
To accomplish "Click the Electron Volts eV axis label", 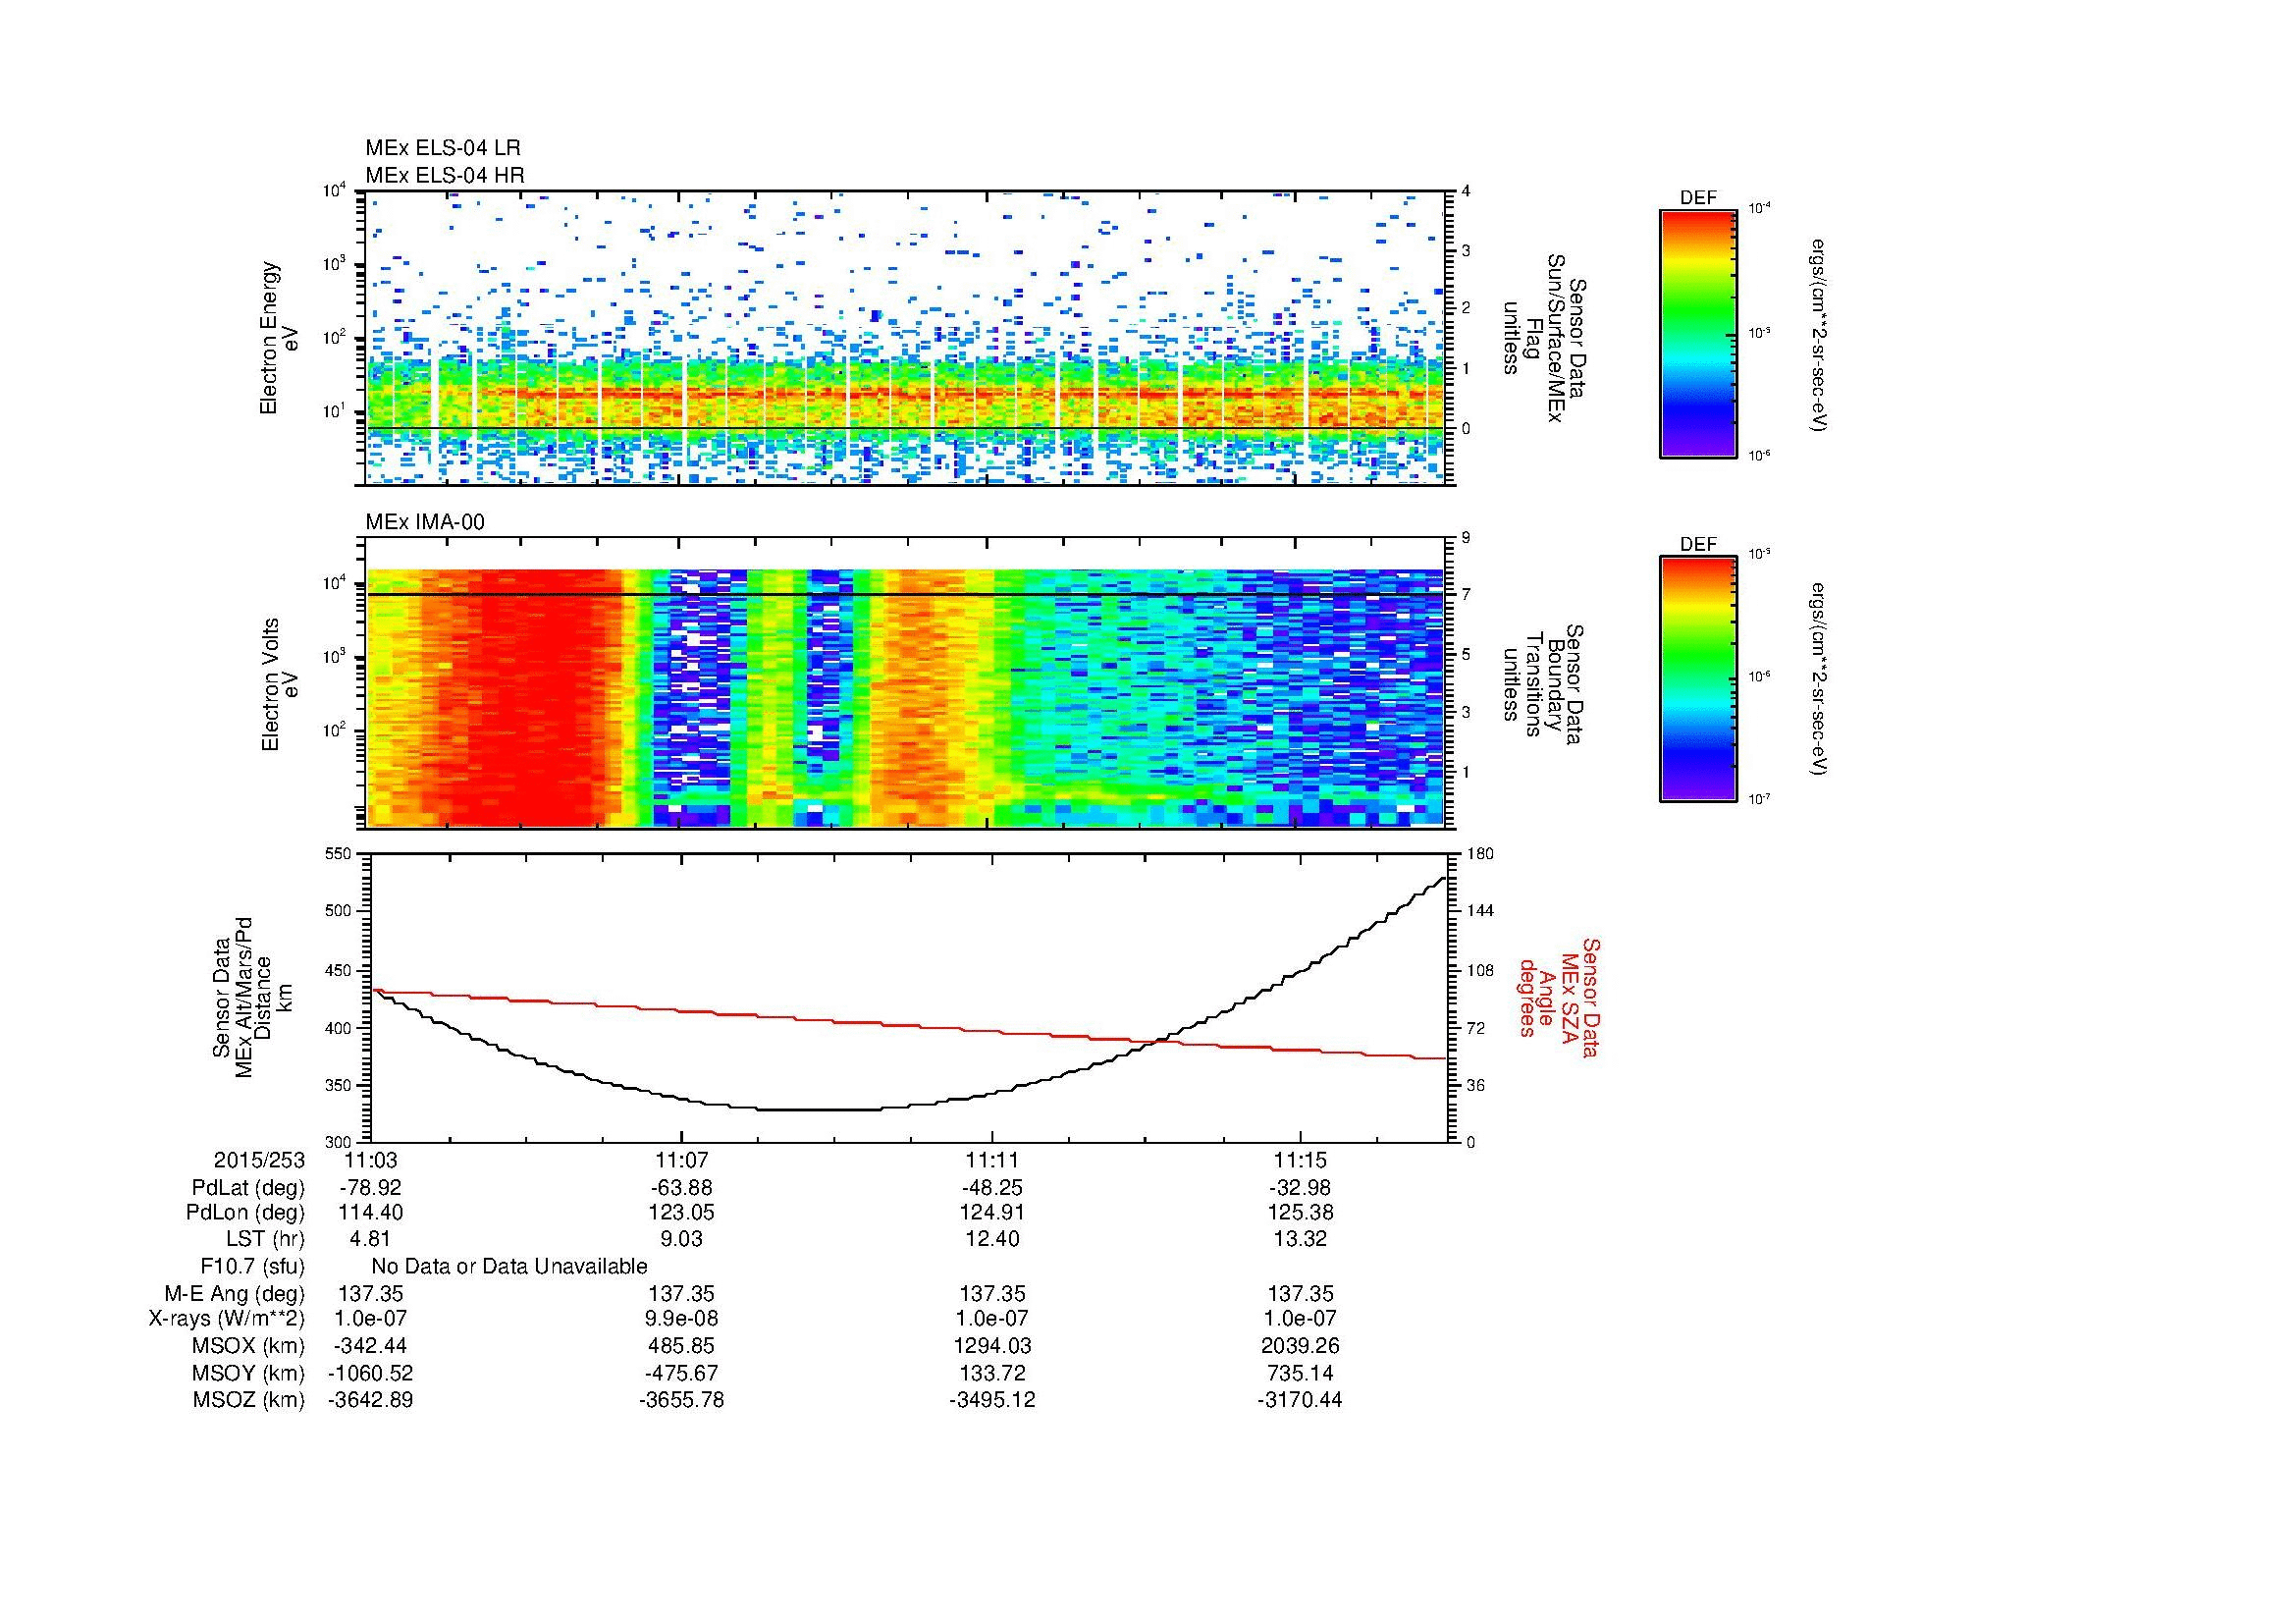I will [x=280, y=684].
